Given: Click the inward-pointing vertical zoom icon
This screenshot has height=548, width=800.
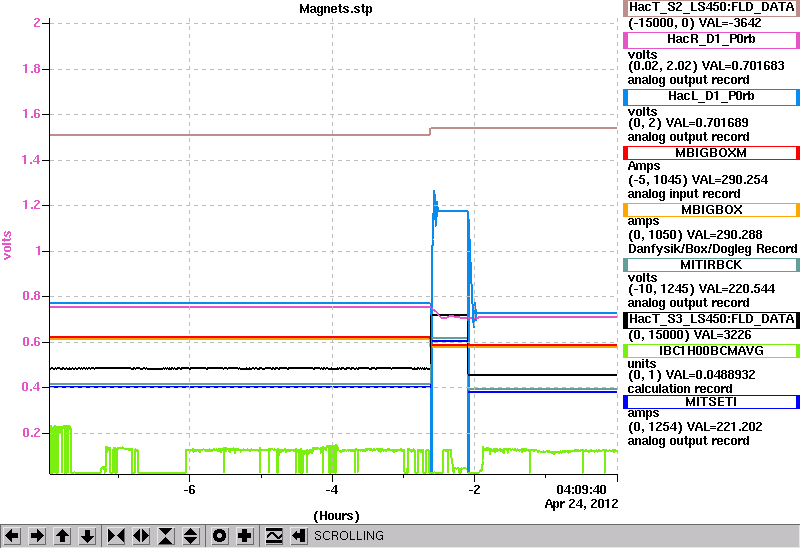Looking at the screenshot, I should 166,536.
